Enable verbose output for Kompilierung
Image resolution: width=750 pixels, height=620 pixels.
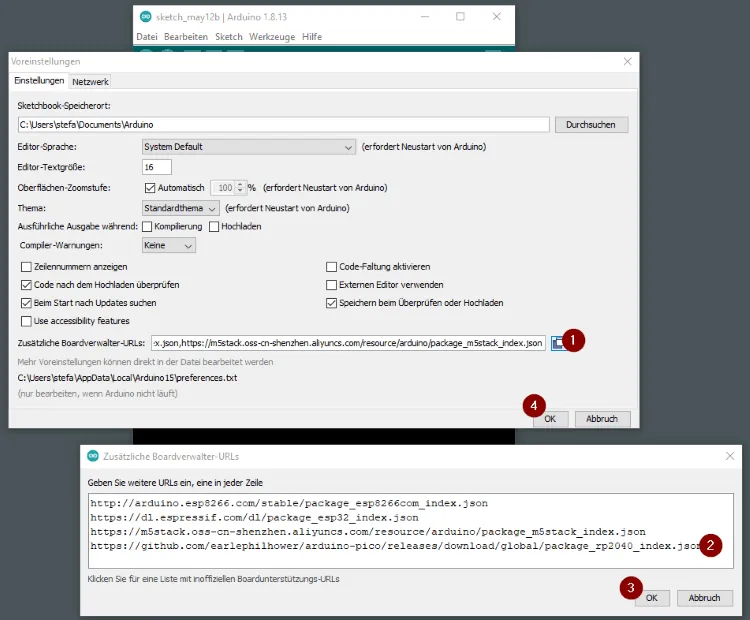(147, 227)
